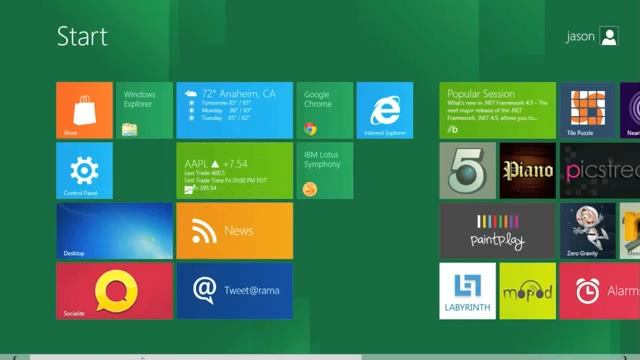Launch the Labyrinth tile
The image size is (640, 360).
(x=468, y=291)
